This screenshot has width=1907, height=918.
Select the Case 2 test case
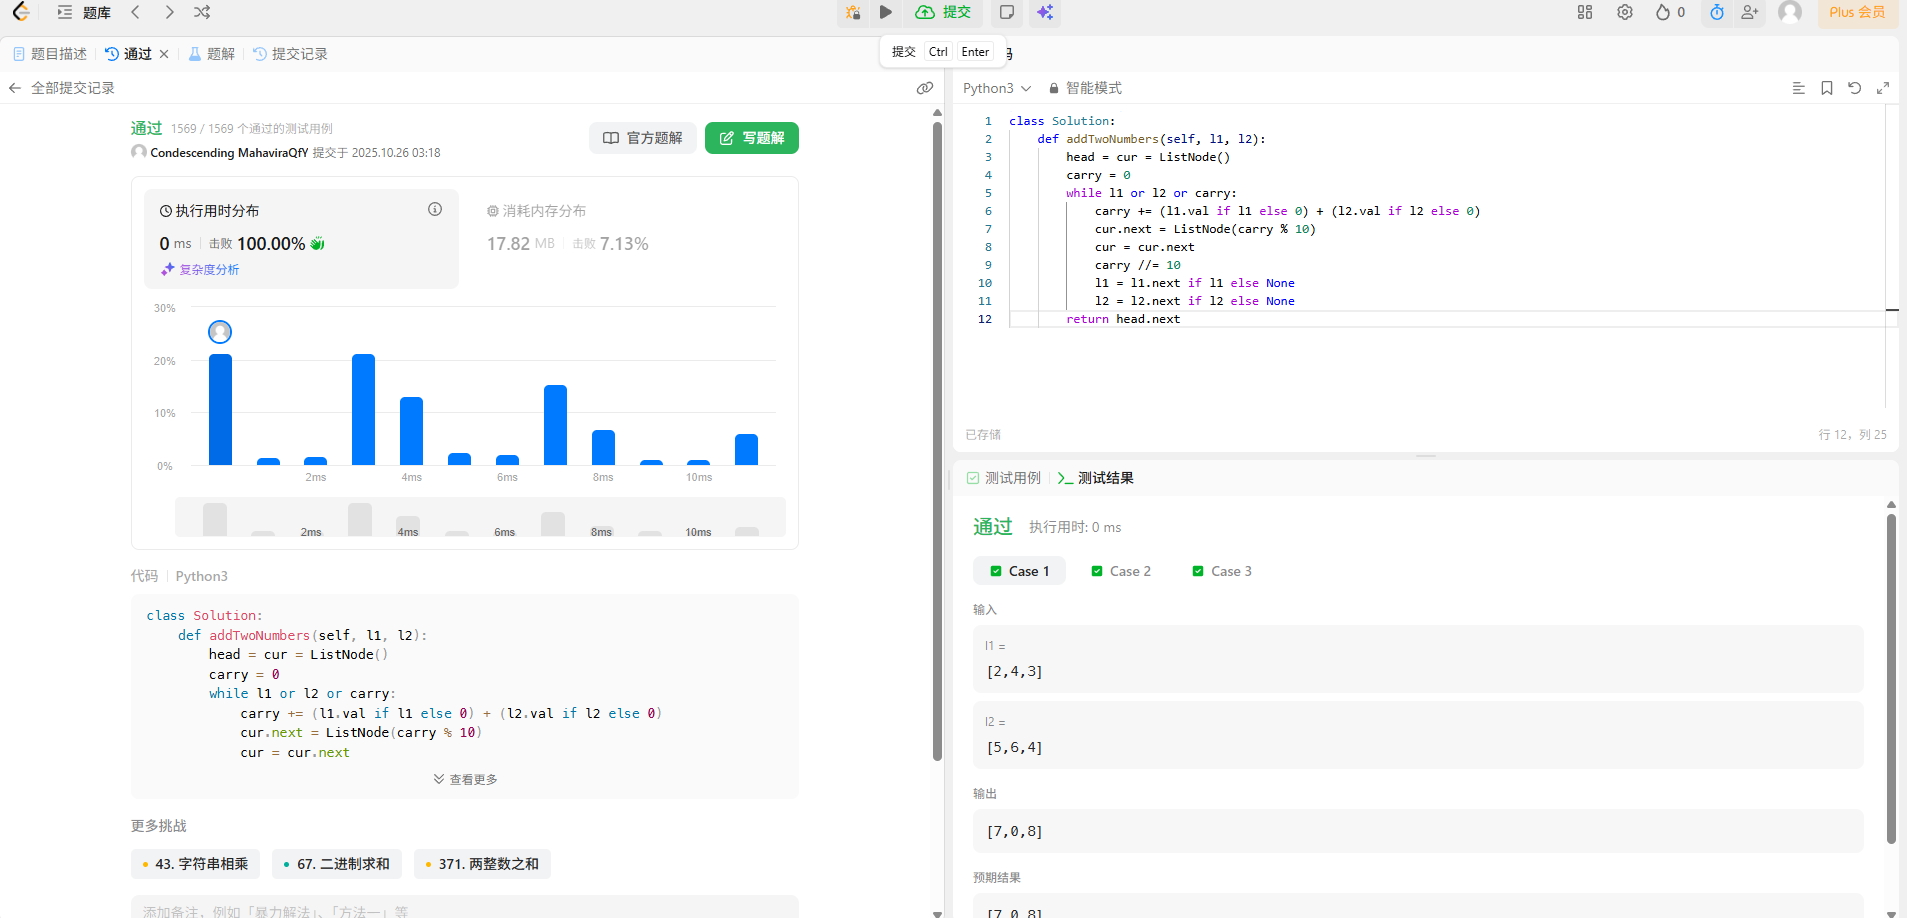click(x=1121, y=571)
